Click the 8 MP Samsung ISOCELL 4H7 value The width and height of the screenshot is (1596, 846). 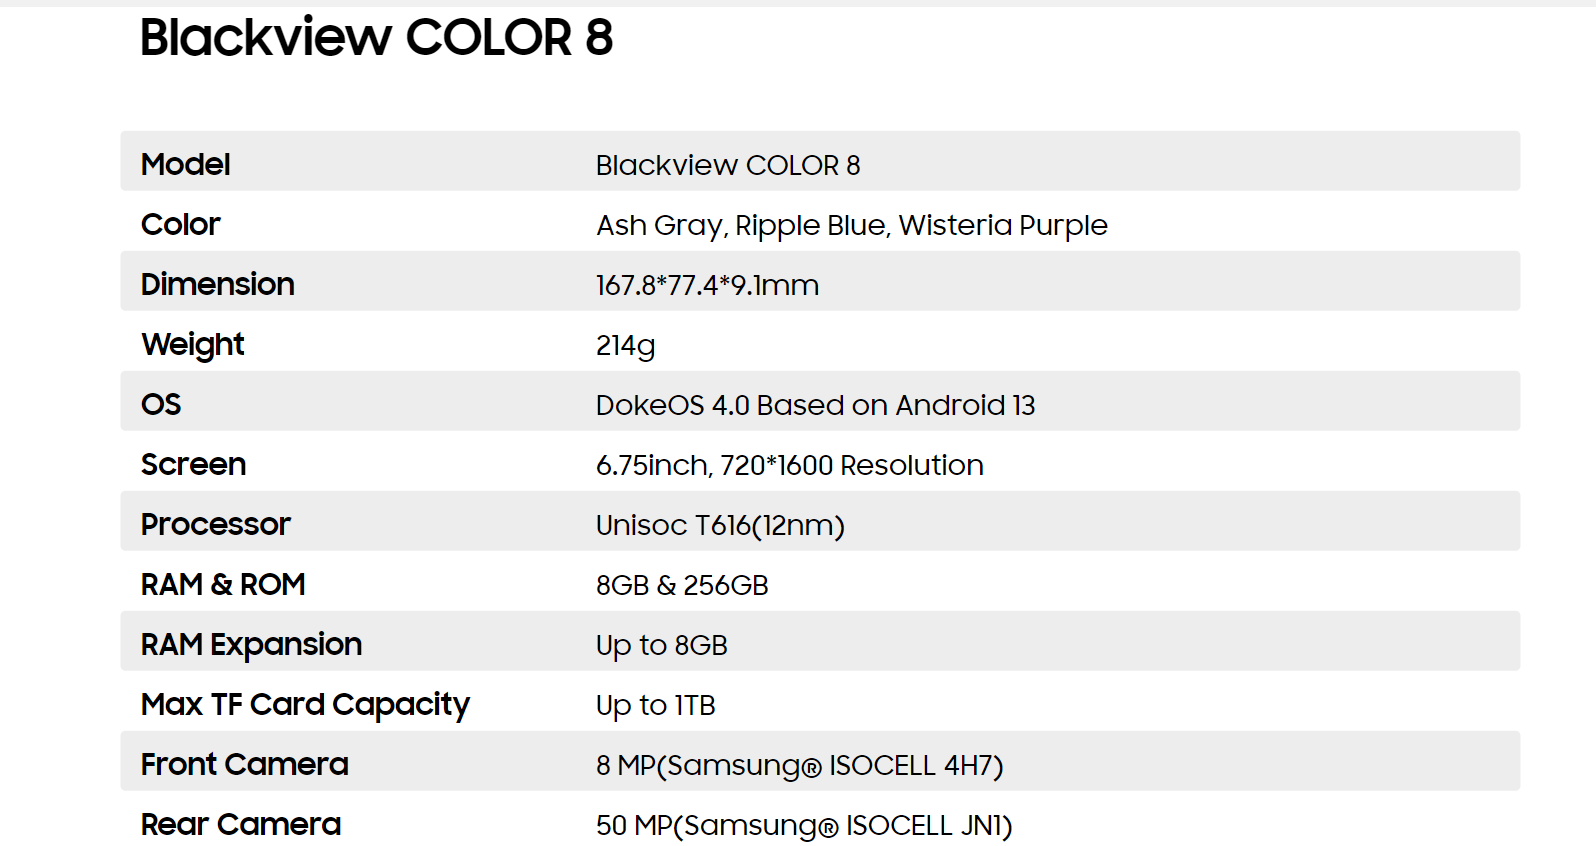click(800, 766)
